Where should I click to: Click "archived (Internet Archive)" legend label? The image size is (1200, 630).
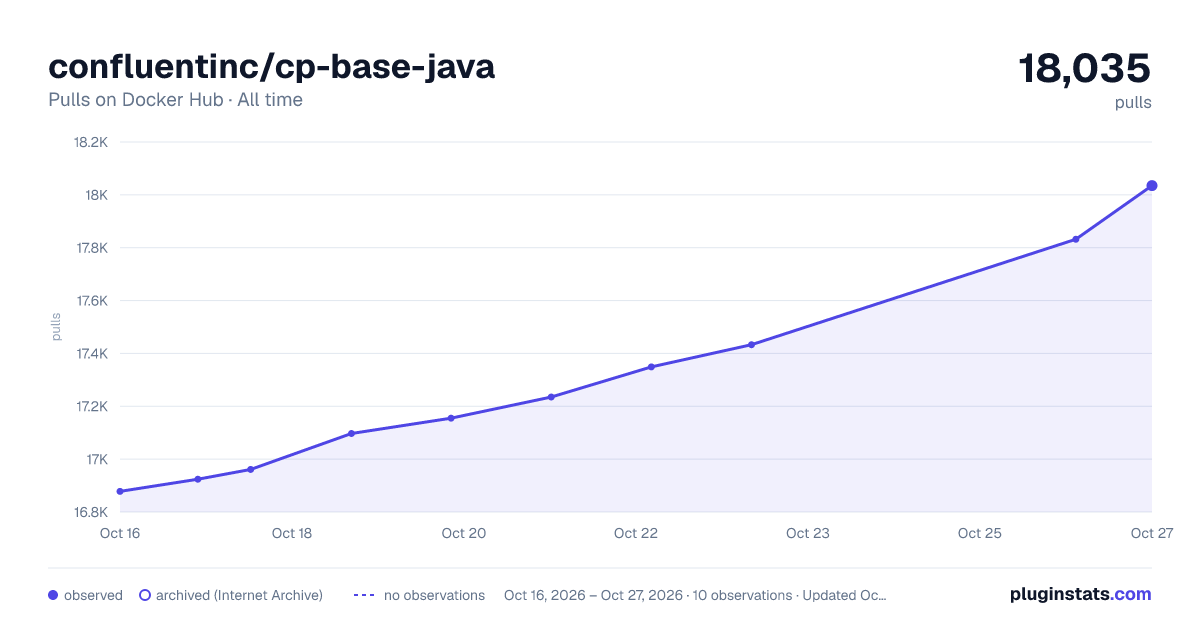239,595
